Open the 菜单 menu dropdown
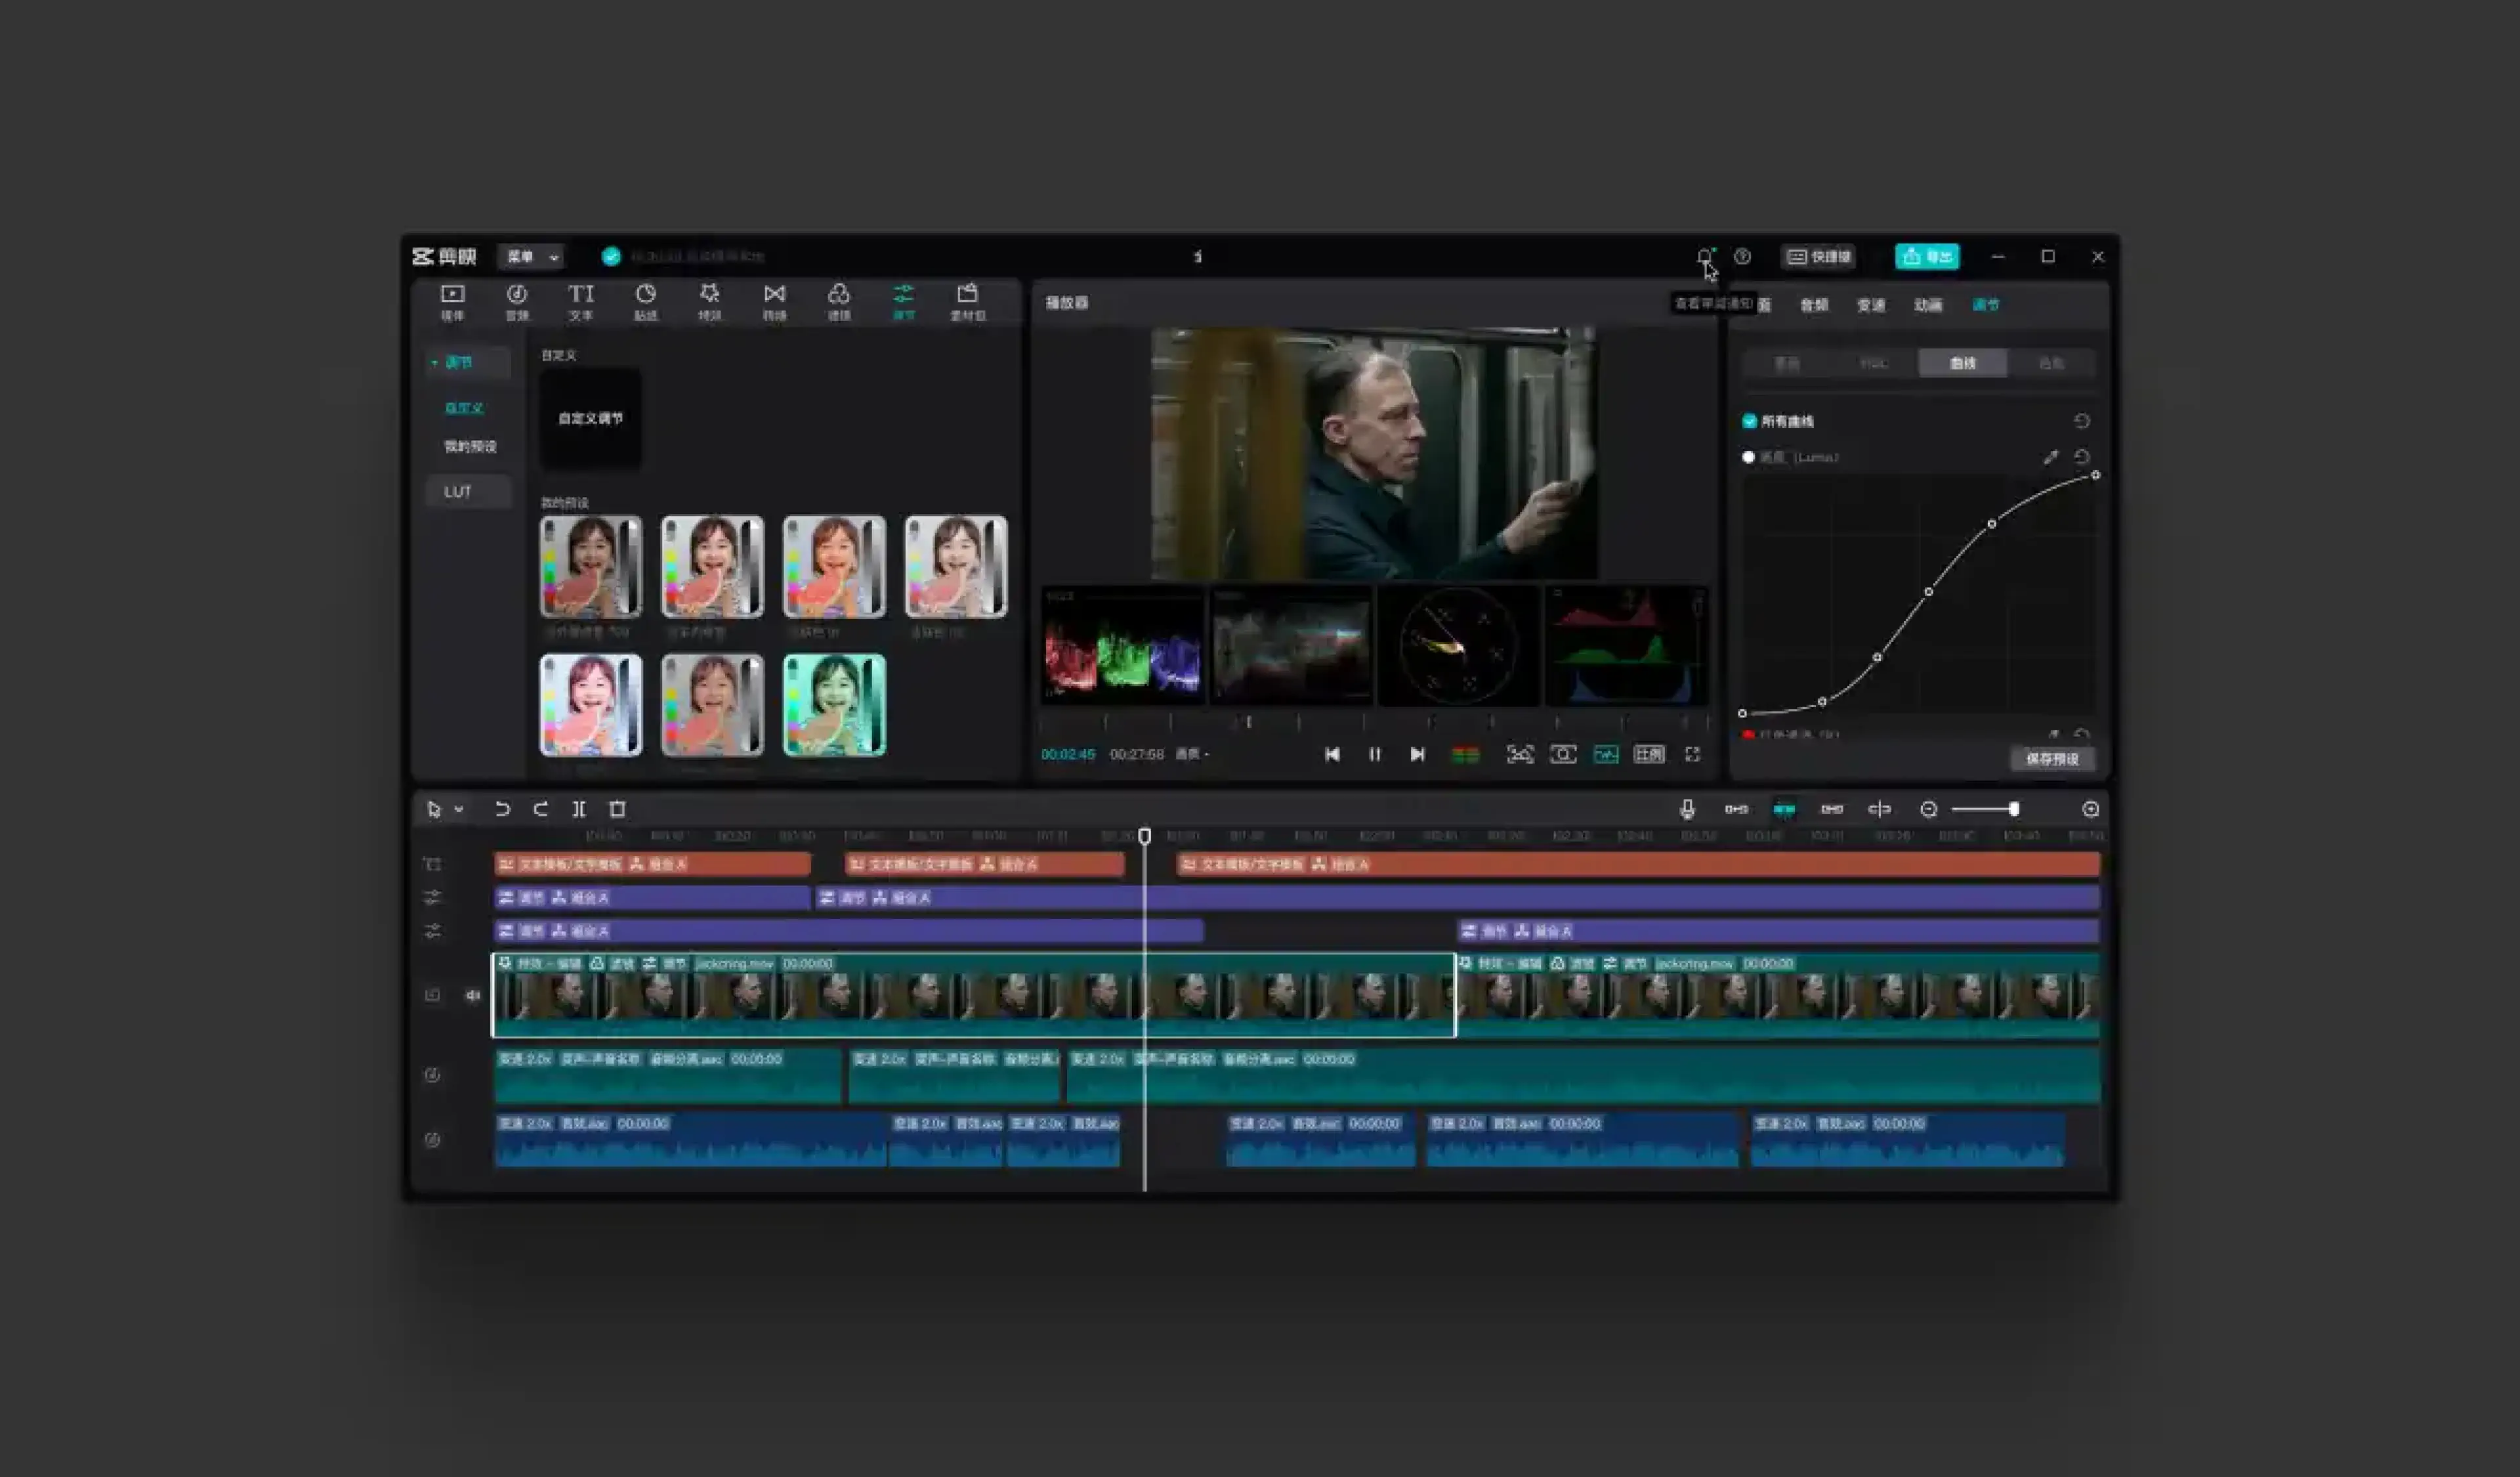The height and width of the screenshot is (1477, 2520). (531, 257)
